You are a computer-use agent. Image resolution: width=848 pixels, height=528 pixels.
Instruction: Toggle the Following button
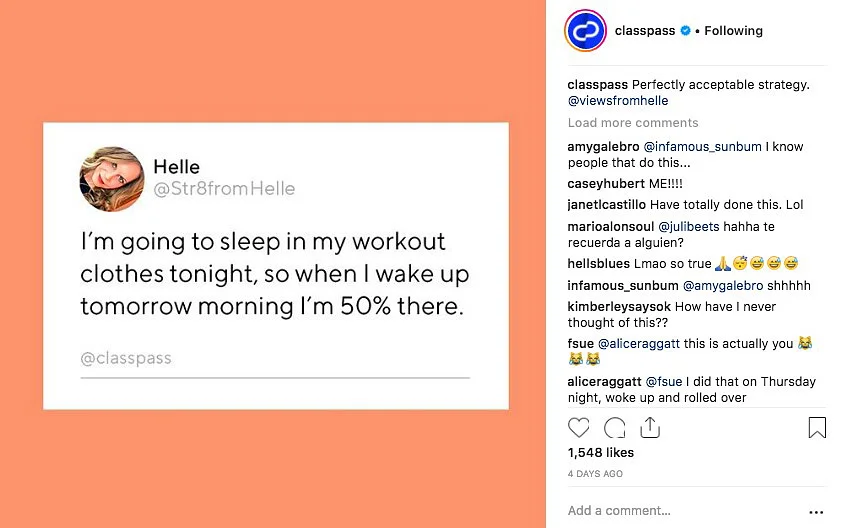(733, 31)
